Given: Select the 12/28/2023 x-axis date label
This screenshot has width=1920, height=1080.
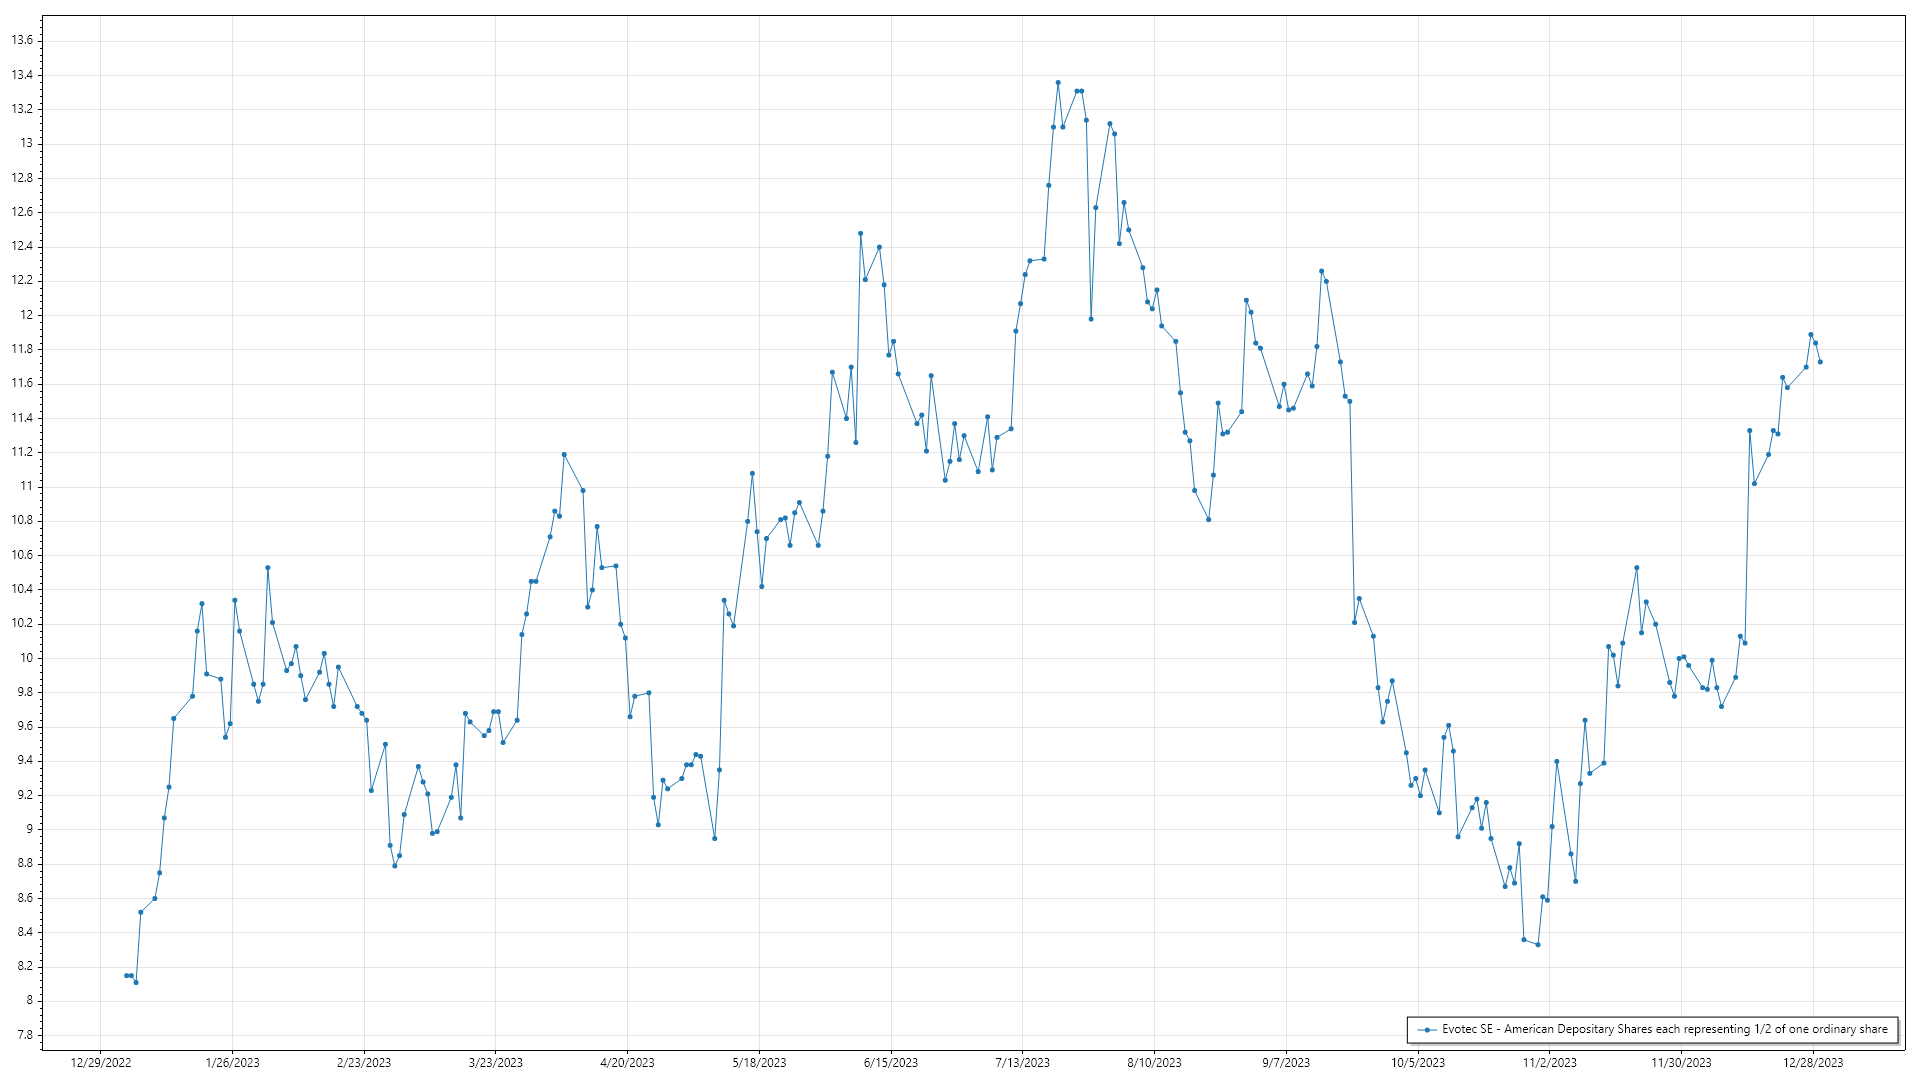Looking at the screenshot, I should pos(1813,1063).
